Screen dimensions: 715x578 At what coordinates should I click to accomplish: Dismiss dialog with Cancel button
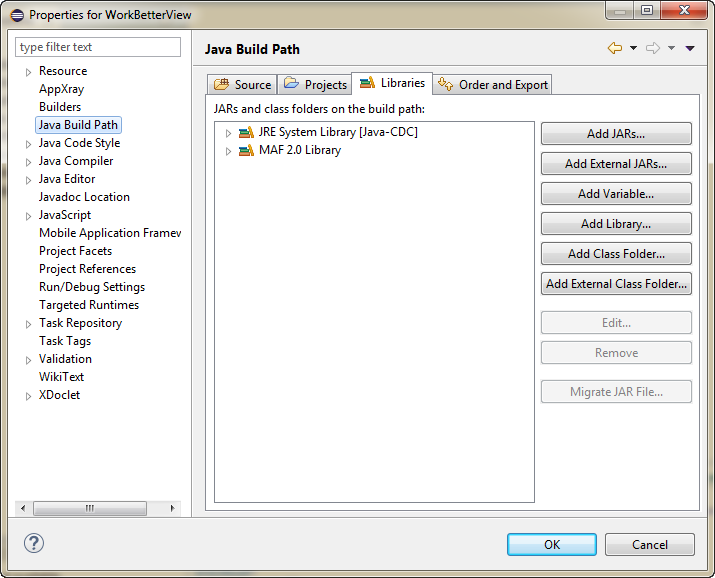(650, 544)
